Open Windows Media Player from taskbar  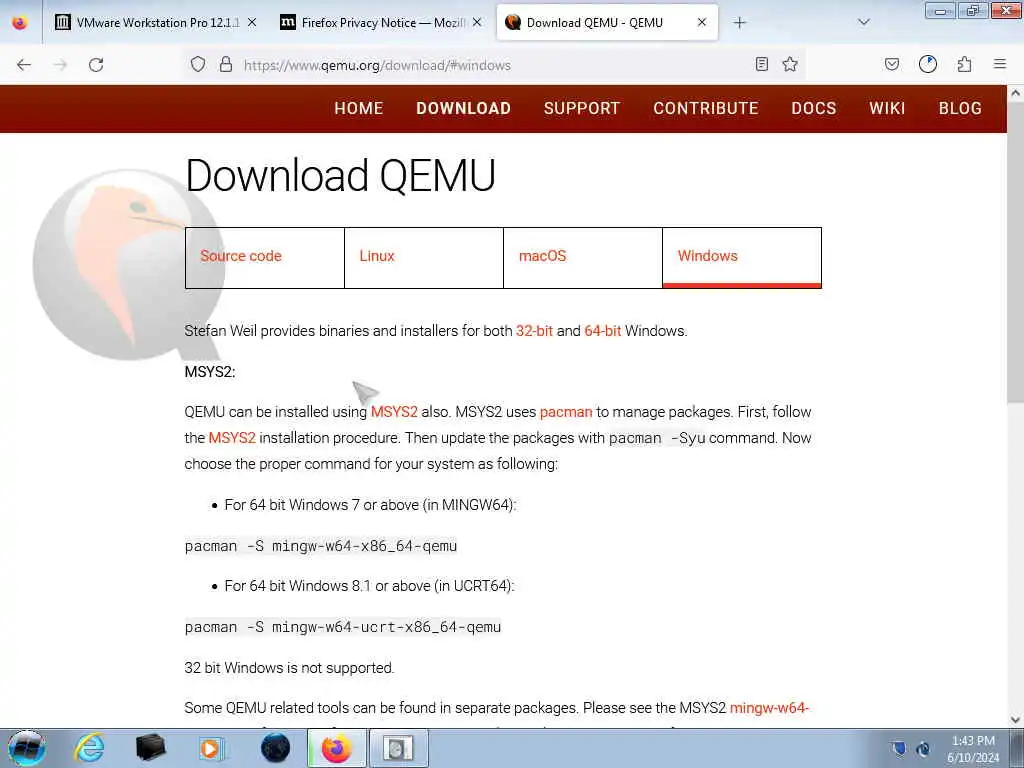tap(212, 748)
